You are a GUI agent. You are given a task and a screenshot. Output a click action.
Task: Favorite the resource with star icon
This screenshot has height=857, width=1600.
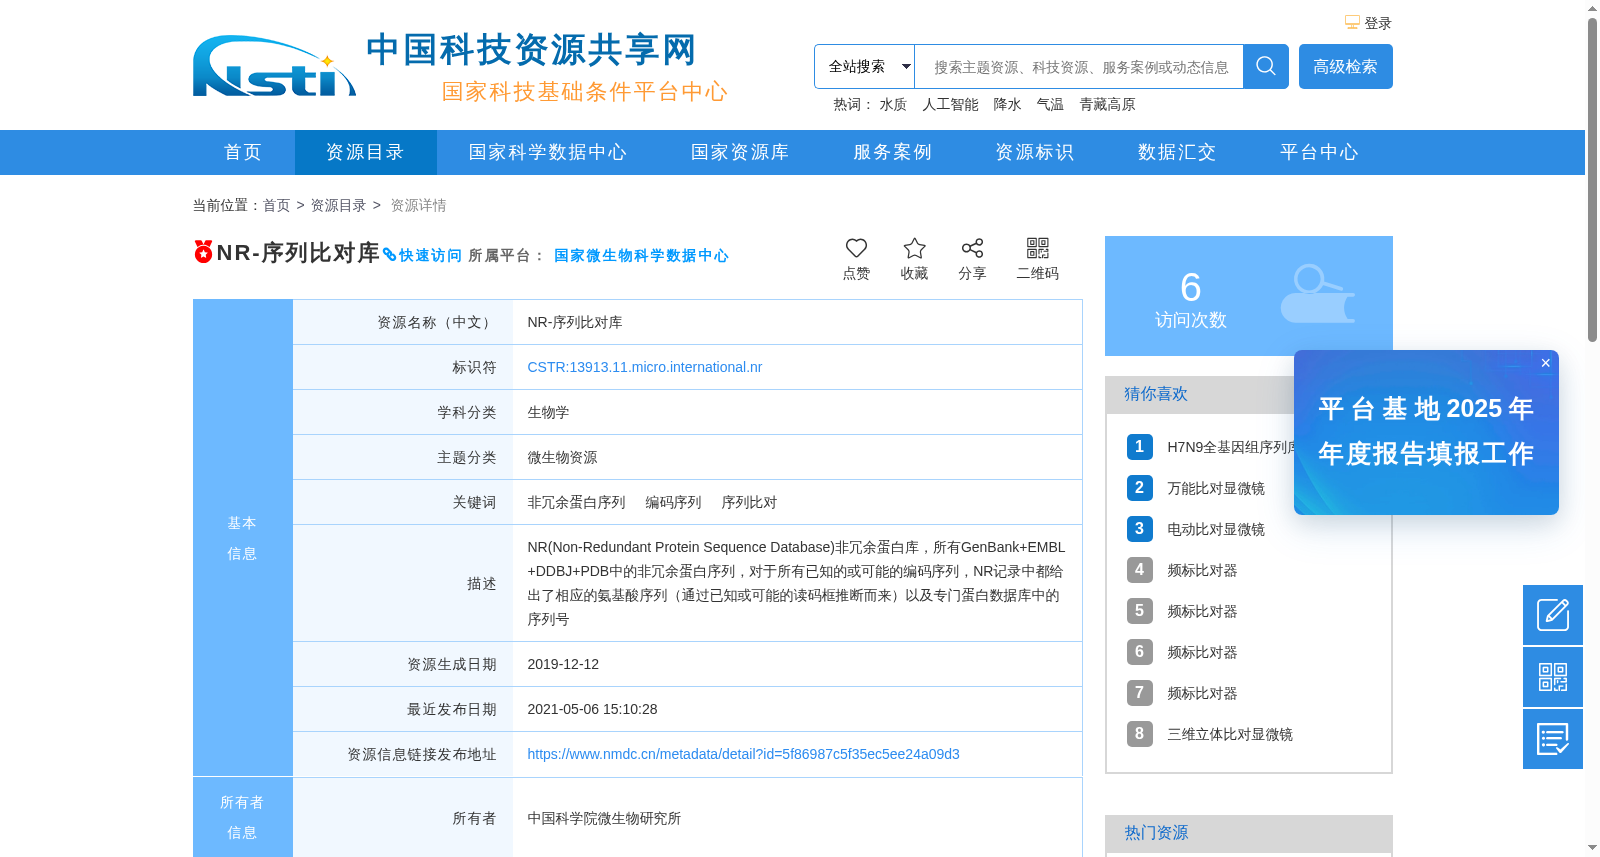(x=914, y=248)
